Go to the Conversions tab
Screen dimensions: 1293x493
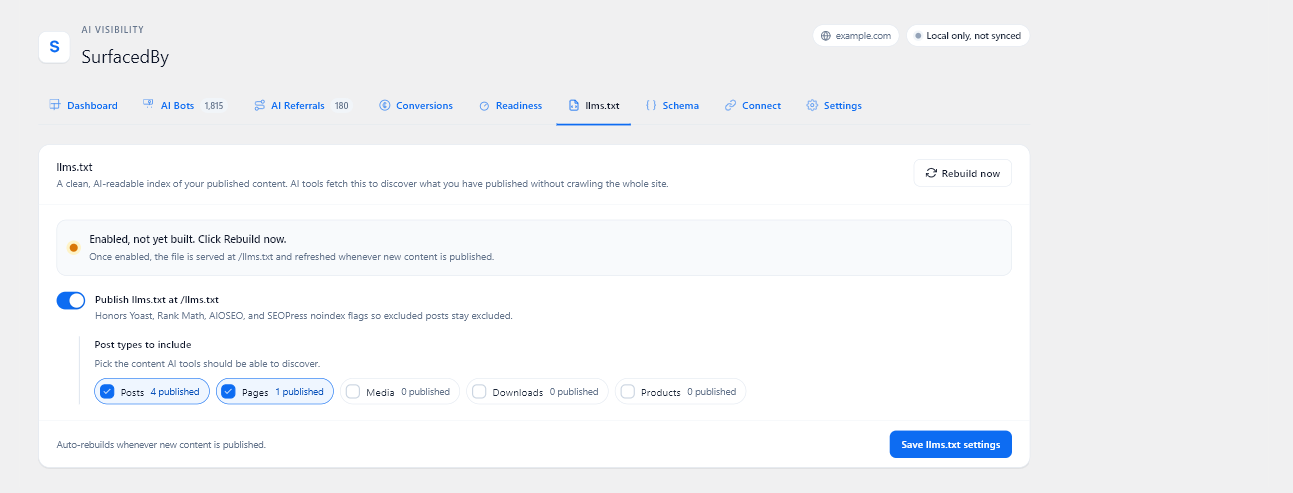tap(416, 105)
